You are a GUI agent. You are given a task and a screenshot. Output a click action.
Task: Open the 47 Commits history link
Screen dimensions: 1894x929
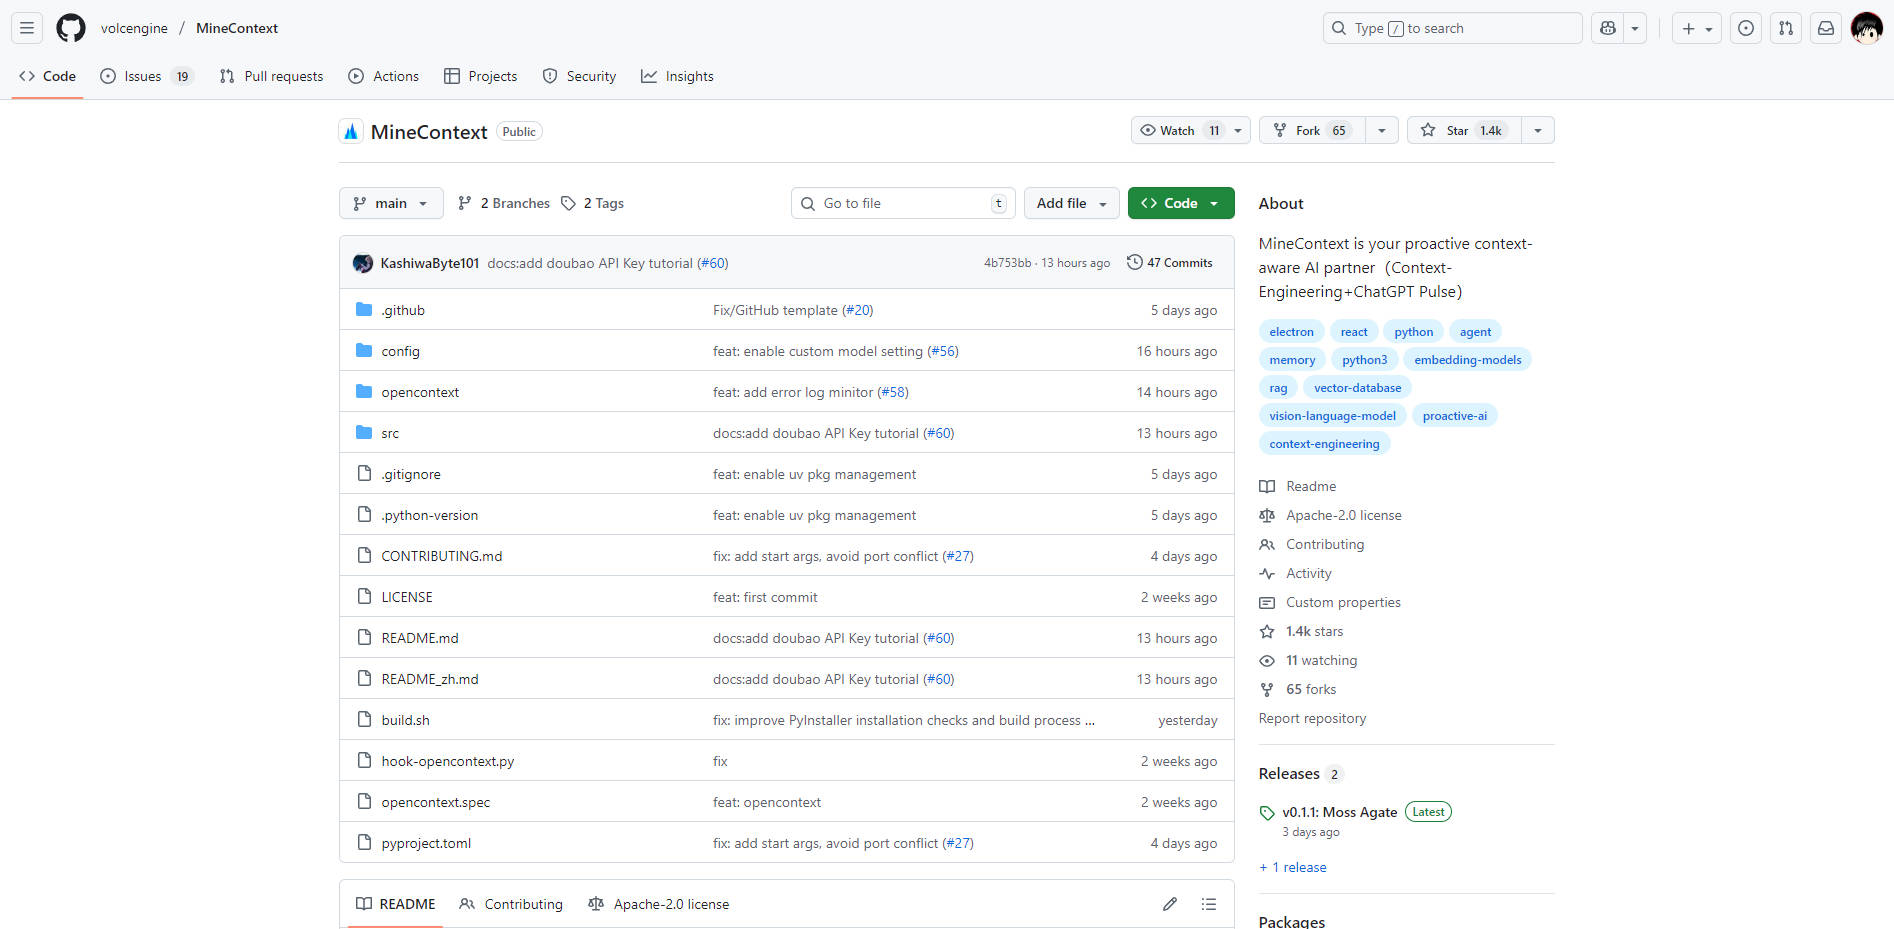(x=1169, y=263)
